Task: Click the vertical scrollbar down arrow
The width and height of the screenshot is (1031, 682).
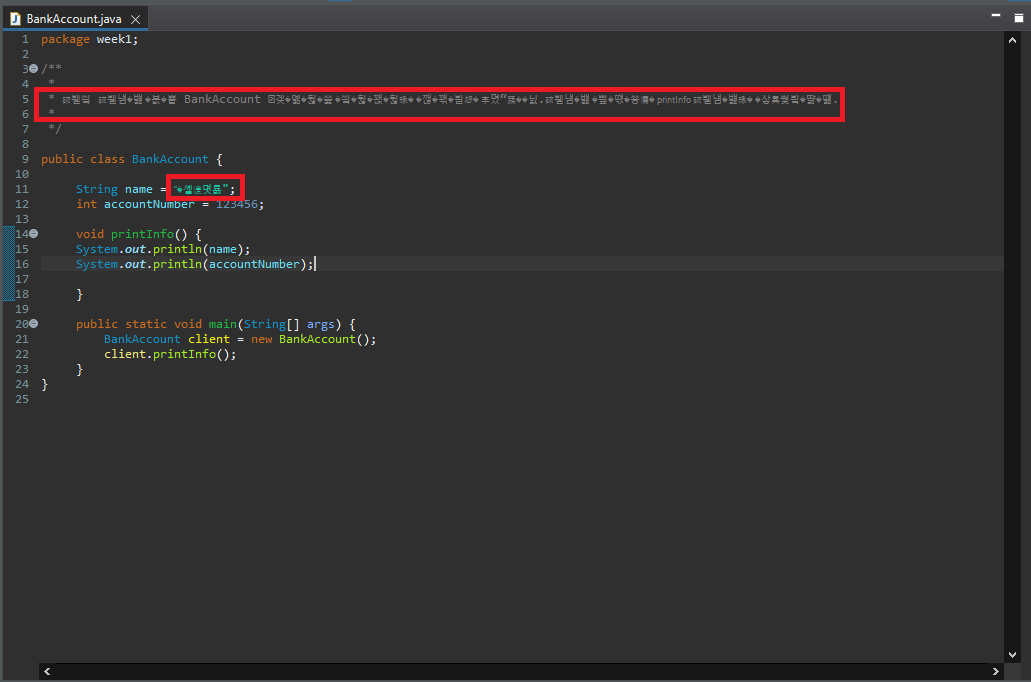Action: coord(1013,654)
